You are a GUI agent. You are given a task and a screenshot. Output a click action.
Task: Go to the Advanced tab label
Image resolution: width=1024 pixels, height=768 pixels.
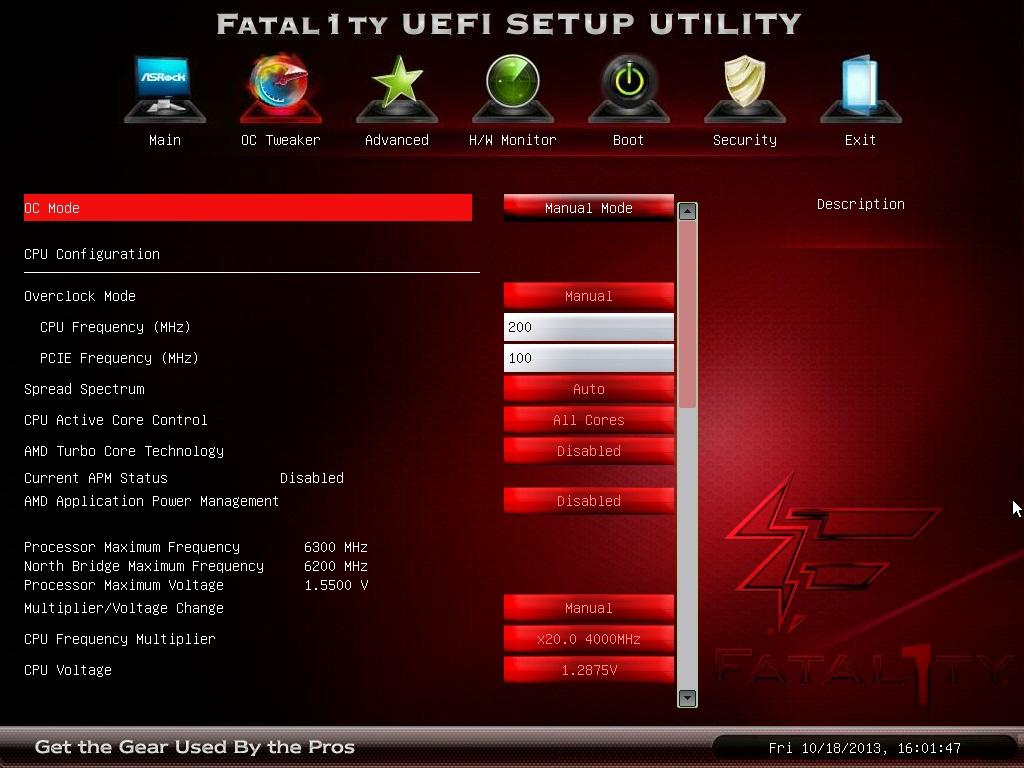click(397, 140)
